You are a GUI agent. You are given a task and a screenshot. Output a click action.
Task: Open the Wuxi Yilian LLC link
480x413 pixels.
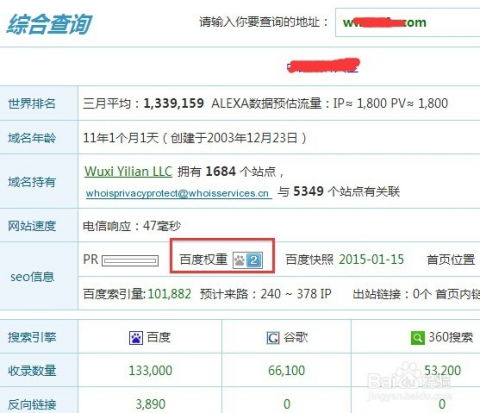click(128, 171)
